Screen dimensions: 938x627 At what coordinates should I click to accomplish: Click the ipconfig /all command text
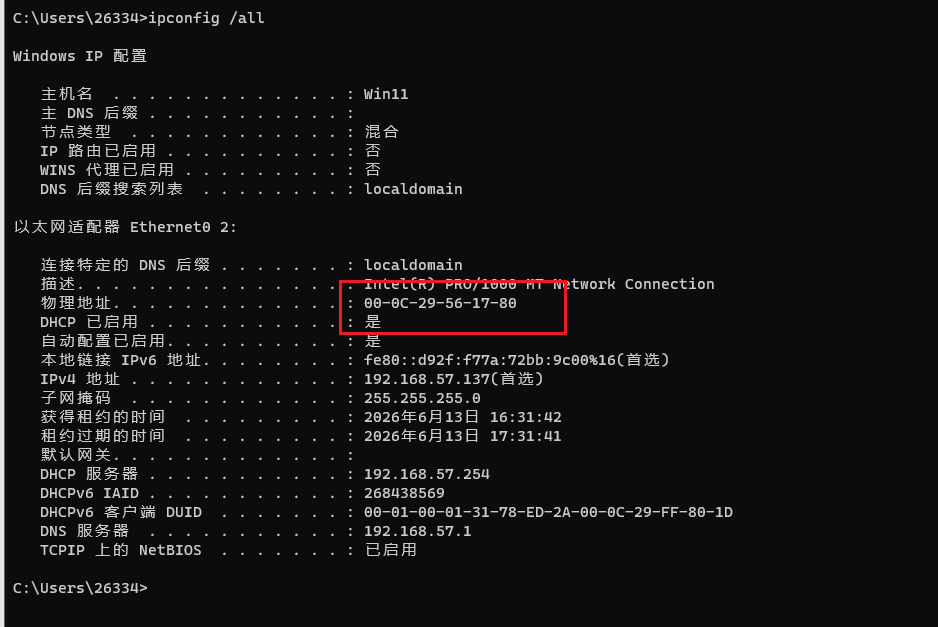206,18
